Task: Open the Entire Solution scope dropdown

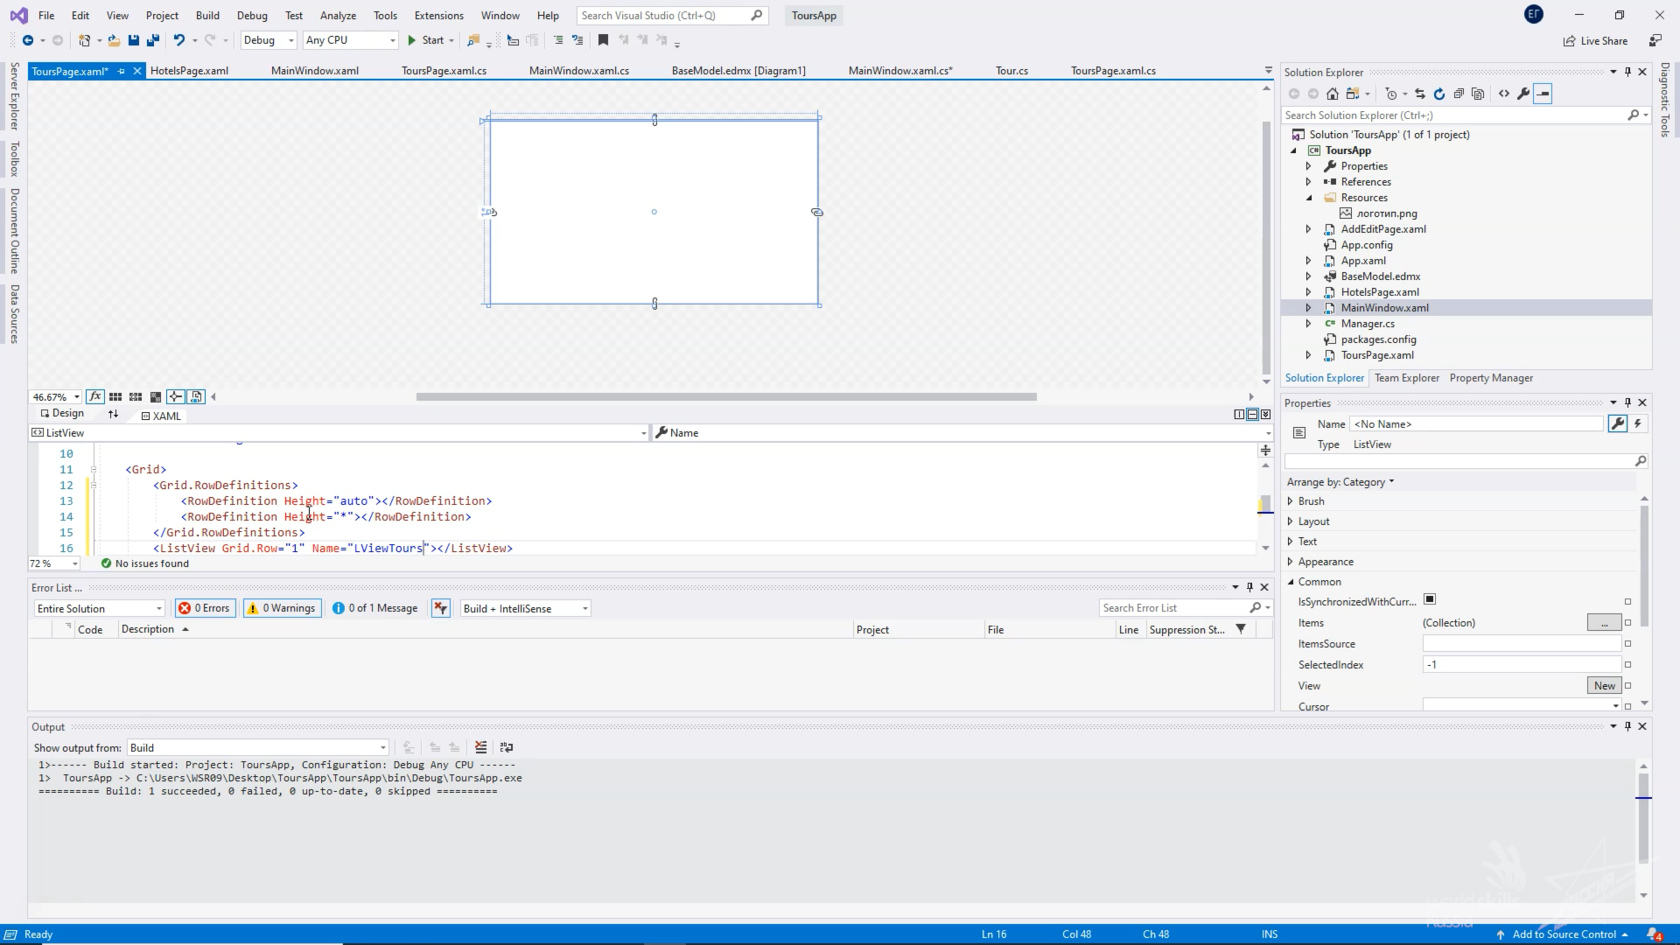Action: click(99, 608)
